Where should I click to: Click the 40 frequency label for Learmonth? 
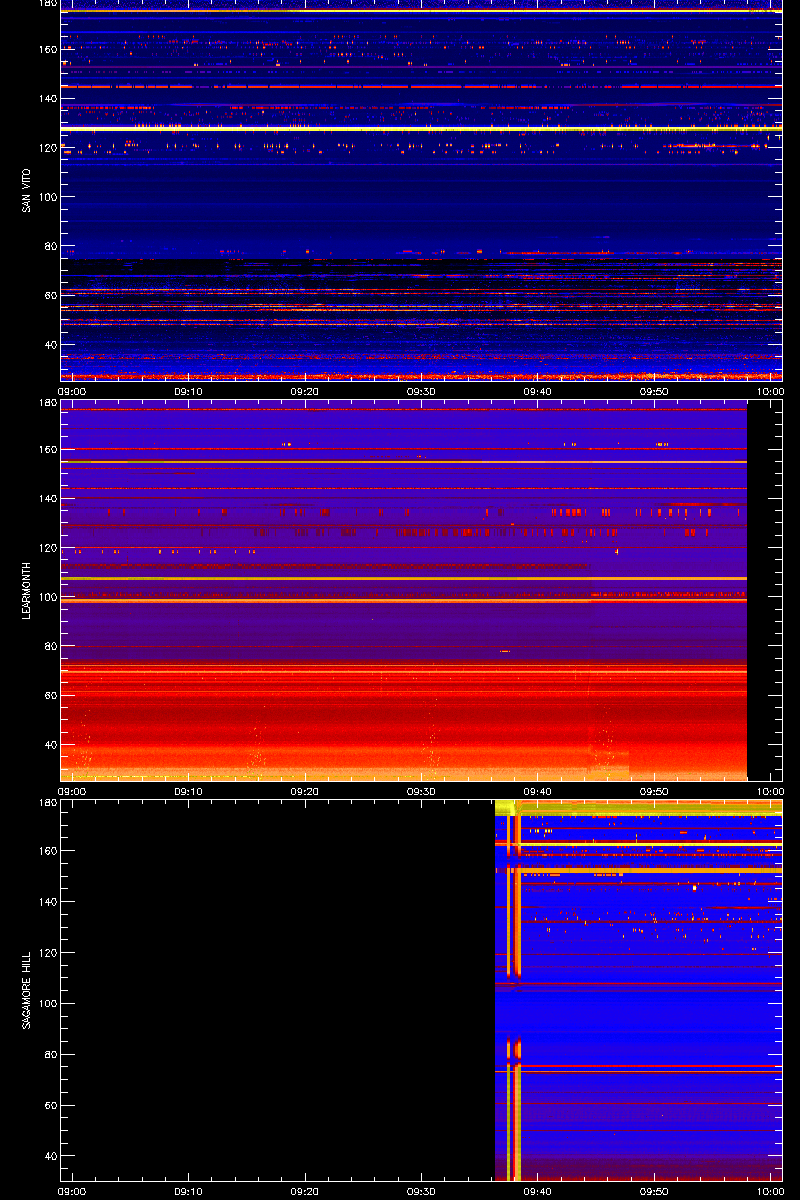pos(49,745)
